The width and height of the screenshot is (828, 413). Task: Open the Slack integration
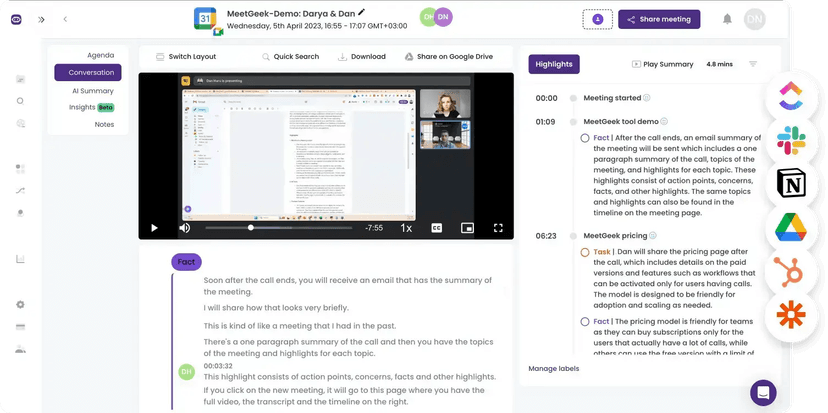point(791,140)
